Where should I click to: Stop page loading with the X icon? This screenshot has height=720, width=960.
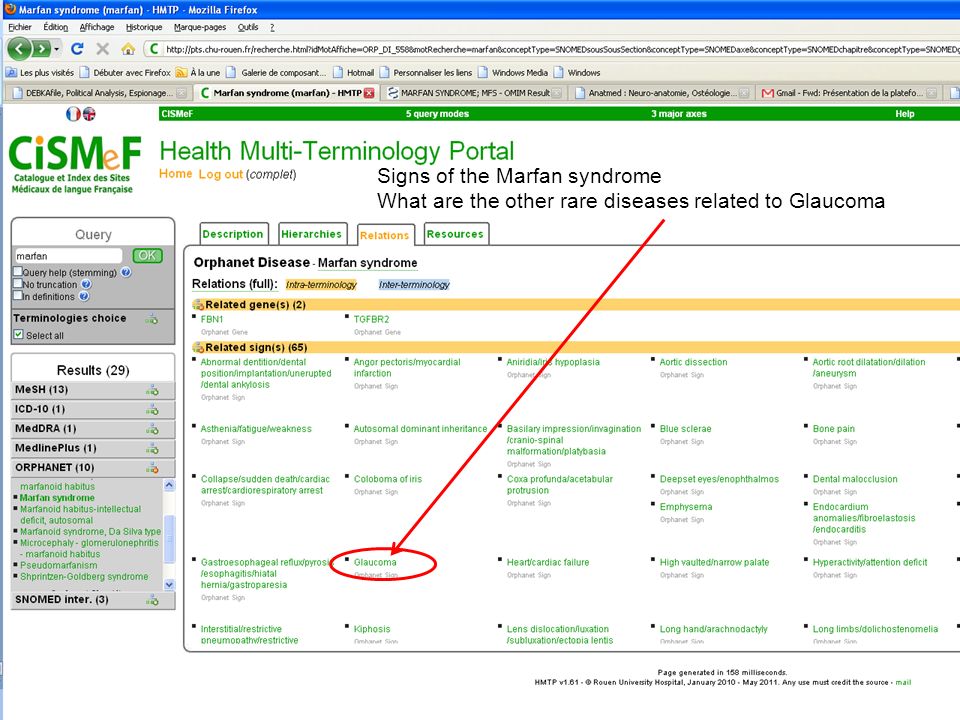[x=103, y=49]
